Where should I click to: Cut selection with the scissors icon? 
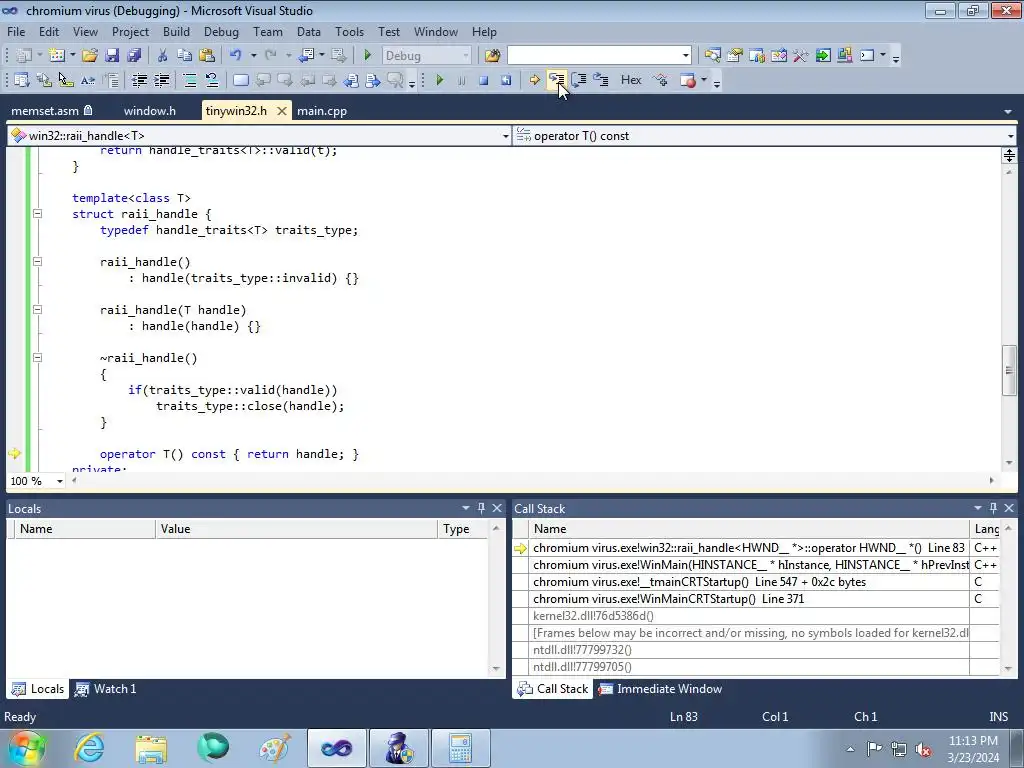pyautogui.click(x=163, y=56)
